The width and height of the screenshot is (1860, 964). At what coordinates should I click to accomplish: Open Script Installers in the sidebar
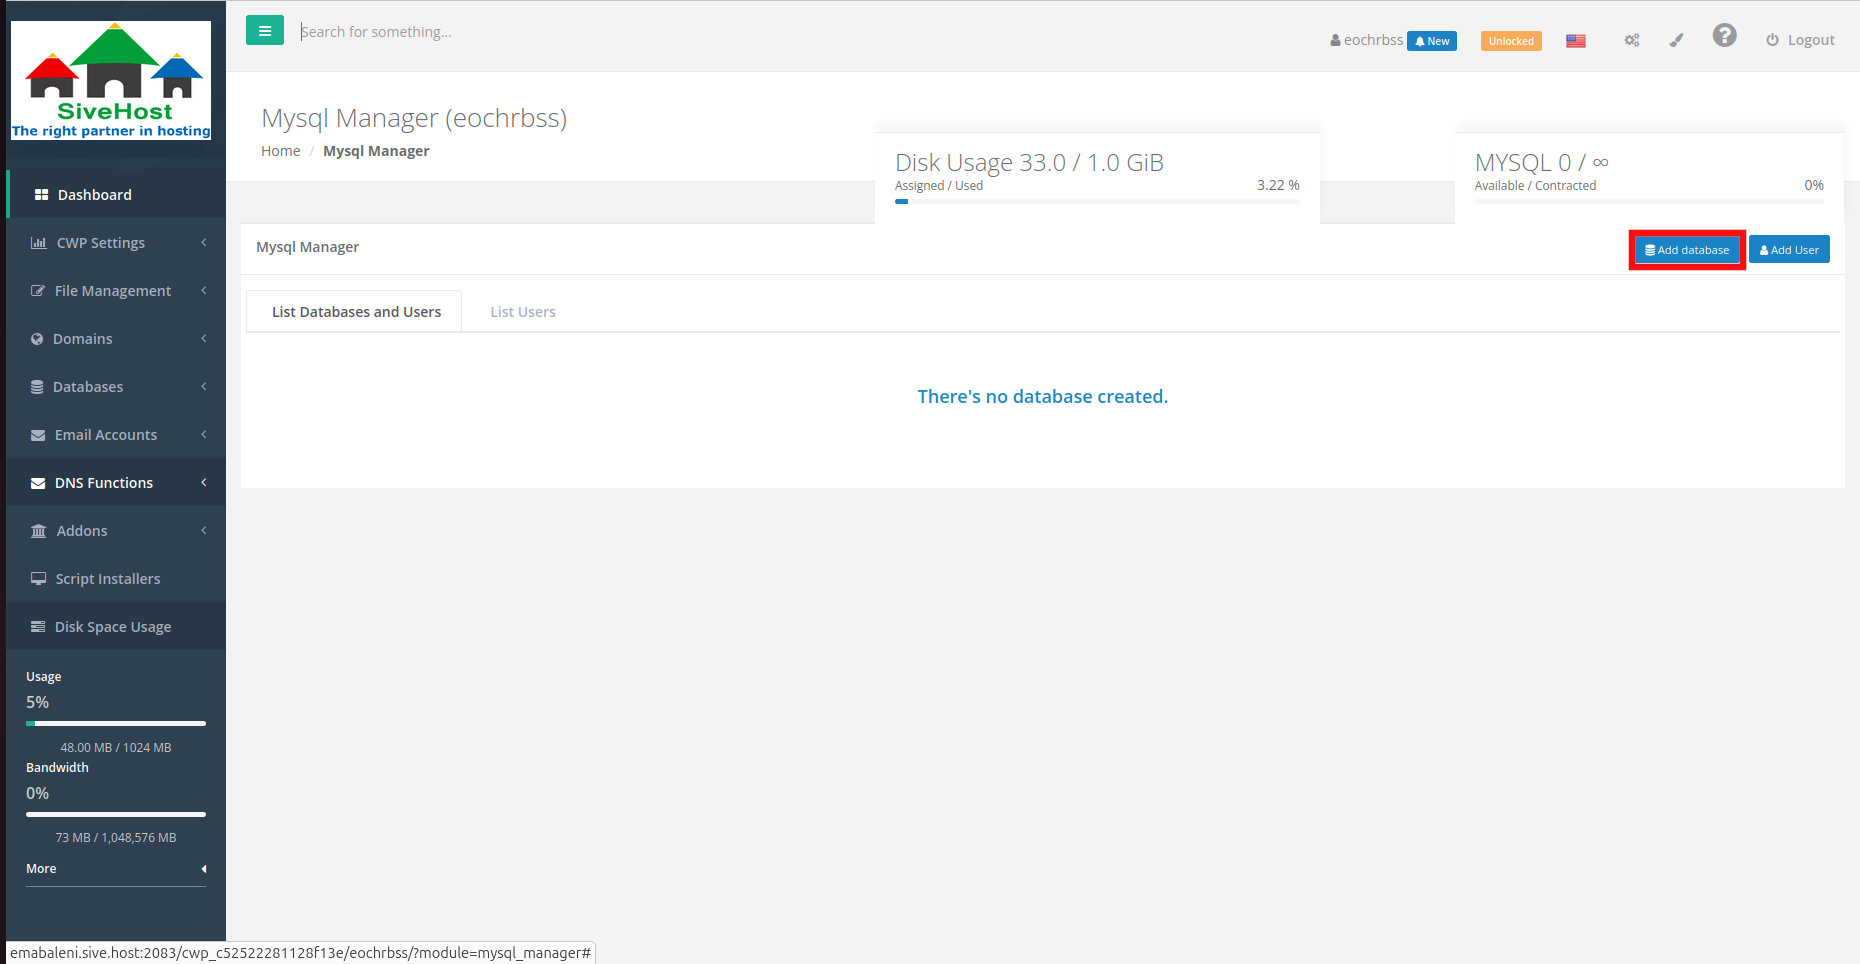point(116,579)
